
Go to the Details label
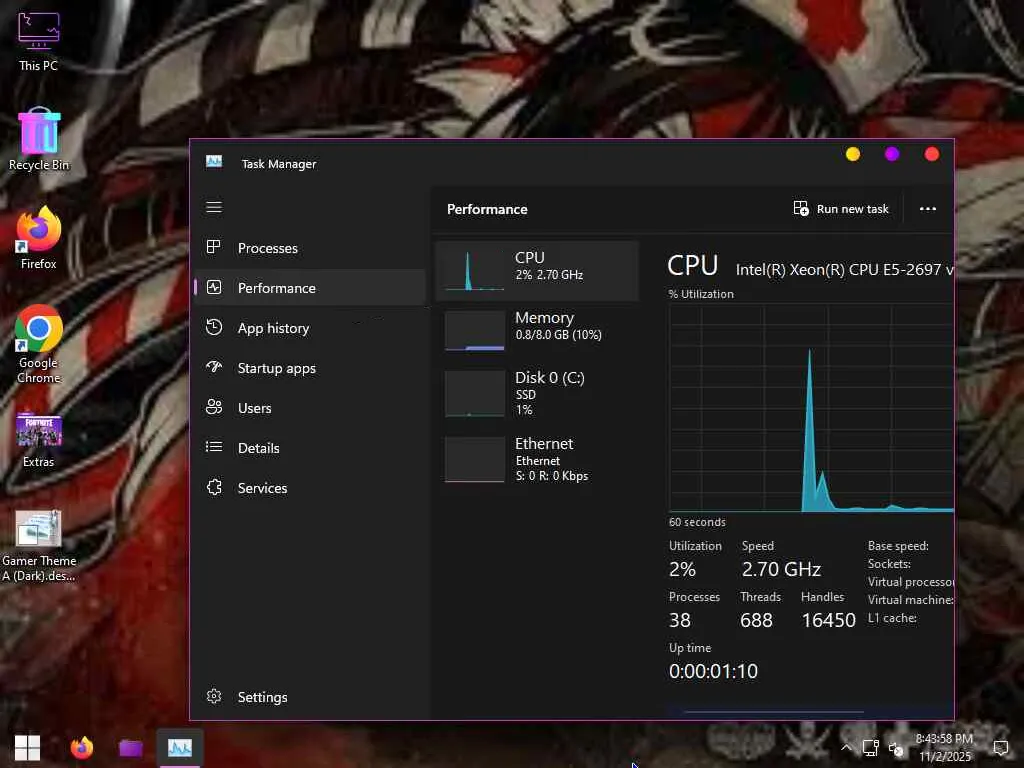click(x=259, y=448)
